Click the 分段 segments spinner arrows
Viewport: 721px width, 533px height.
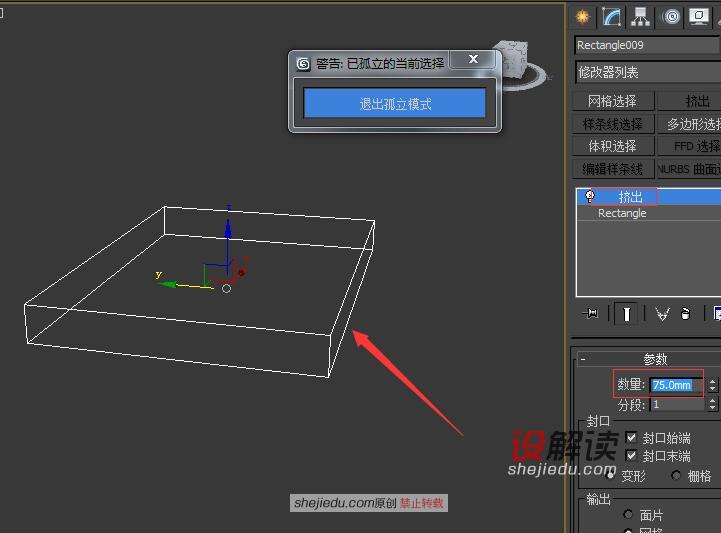click(712, 404)
